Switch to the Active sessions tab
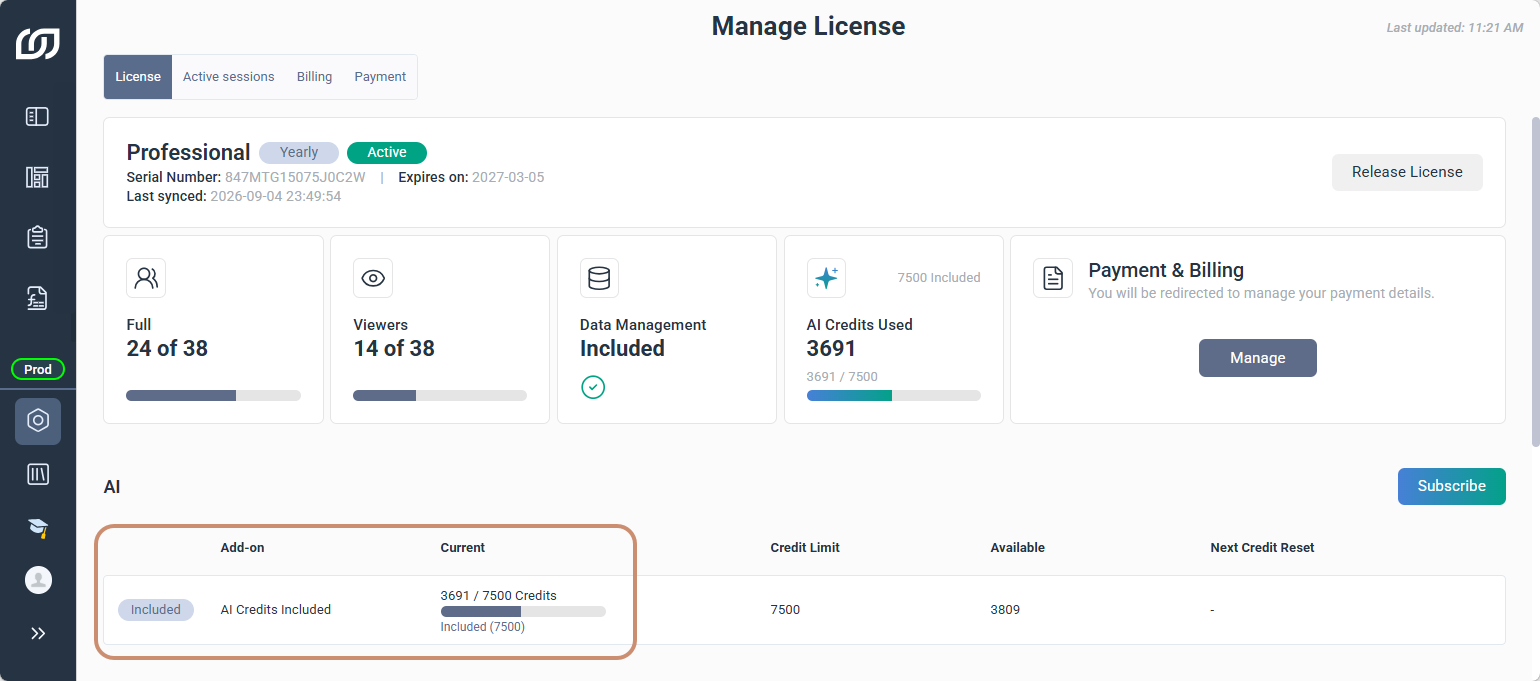Screen dimensions: 1540x681 tap(228, 77)
